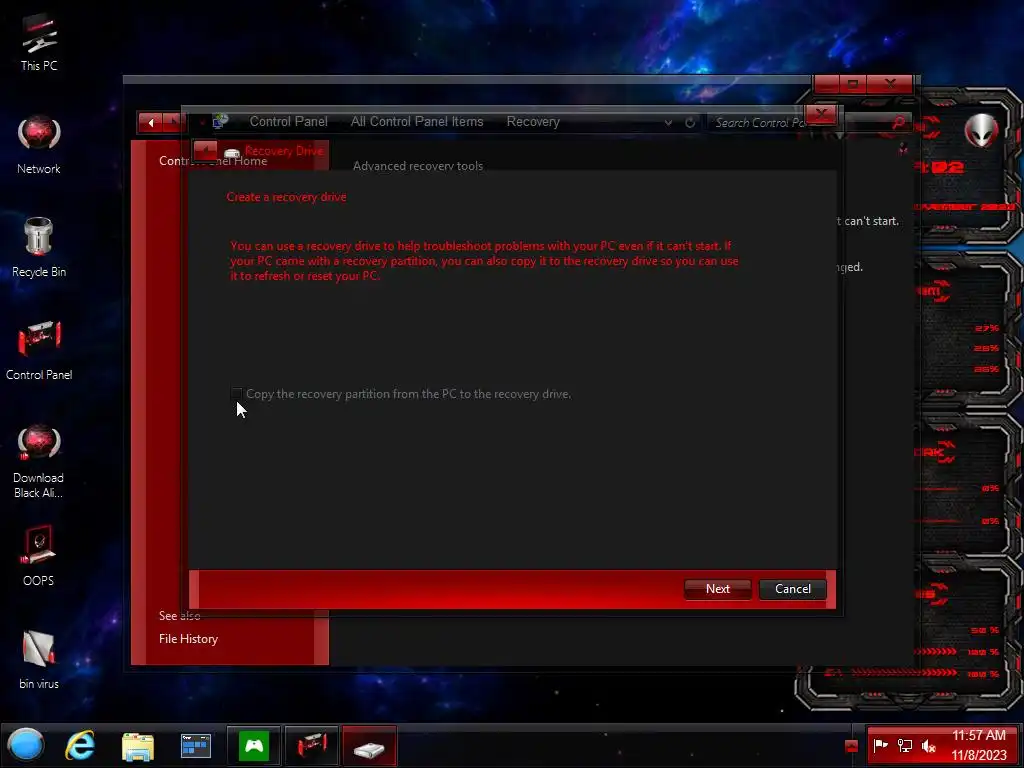Screen dimensions: 1024x768
Task: Click the muted volume tray icon
Action: [928, 745]
